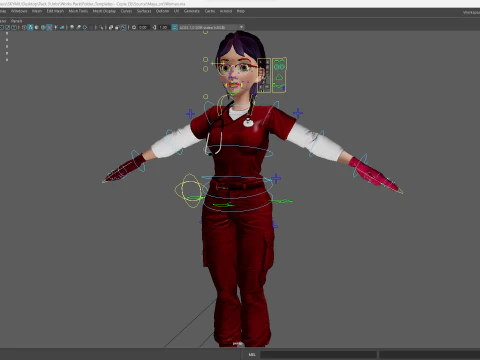Toggle motion blur icon
Screen dimensions: 480x360
[78, 27]
